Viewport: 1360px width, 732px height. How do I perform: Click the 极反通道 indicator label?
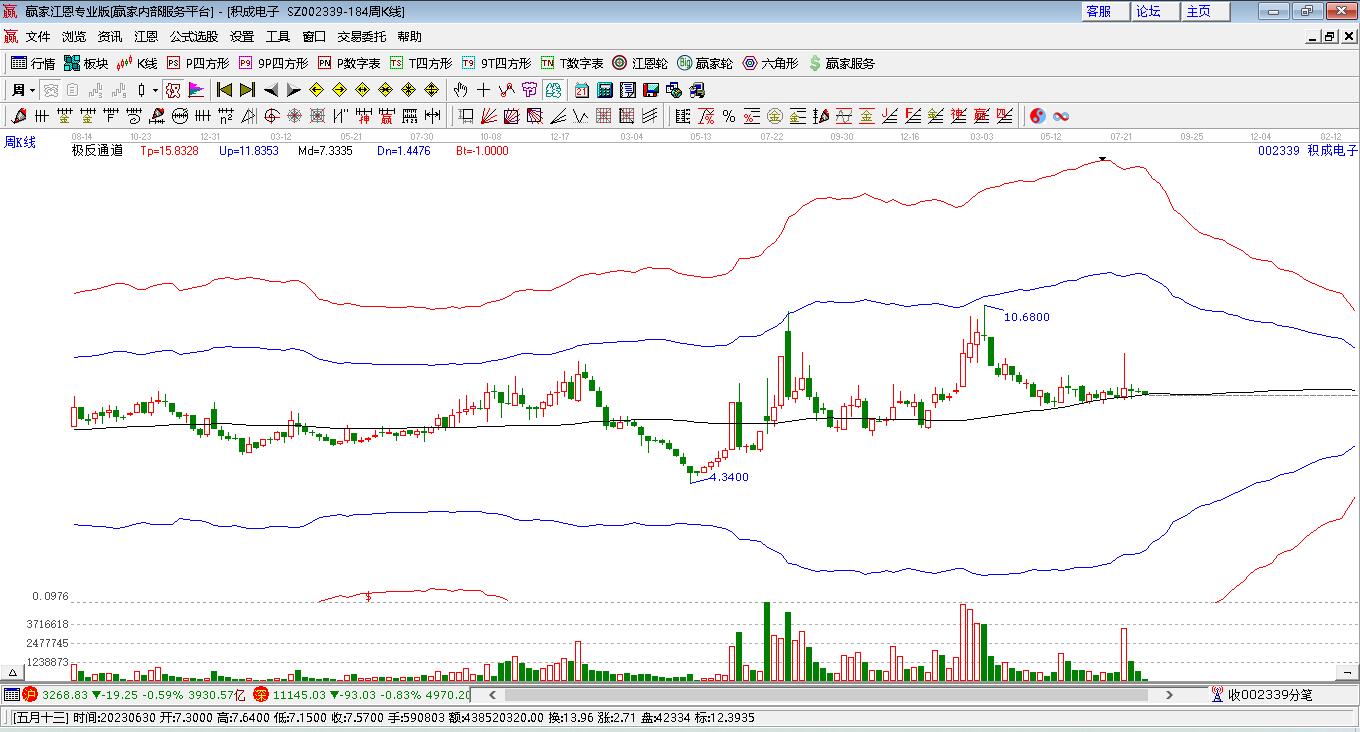pos(97,151)
